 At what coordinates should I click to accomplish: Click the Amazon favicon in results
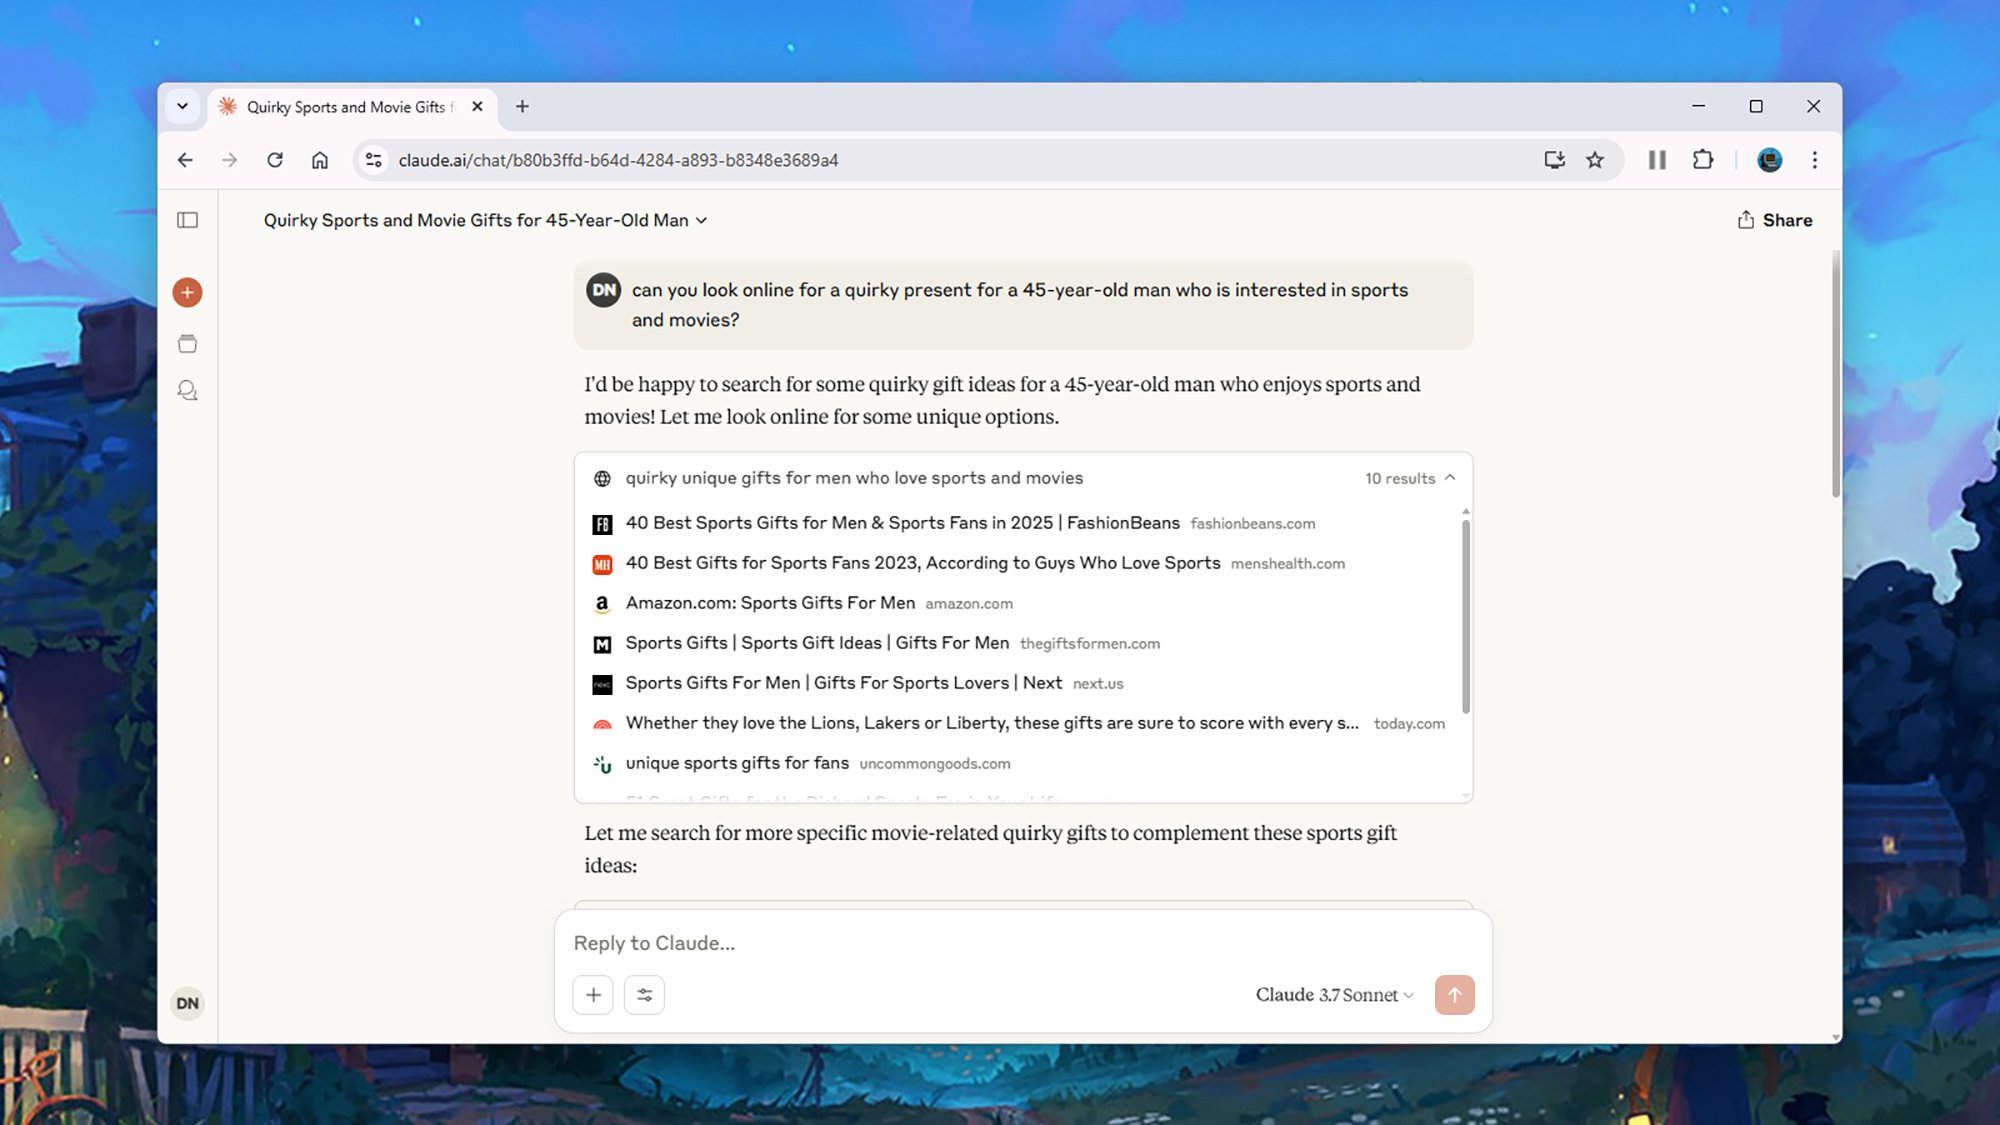pos(602,604)
